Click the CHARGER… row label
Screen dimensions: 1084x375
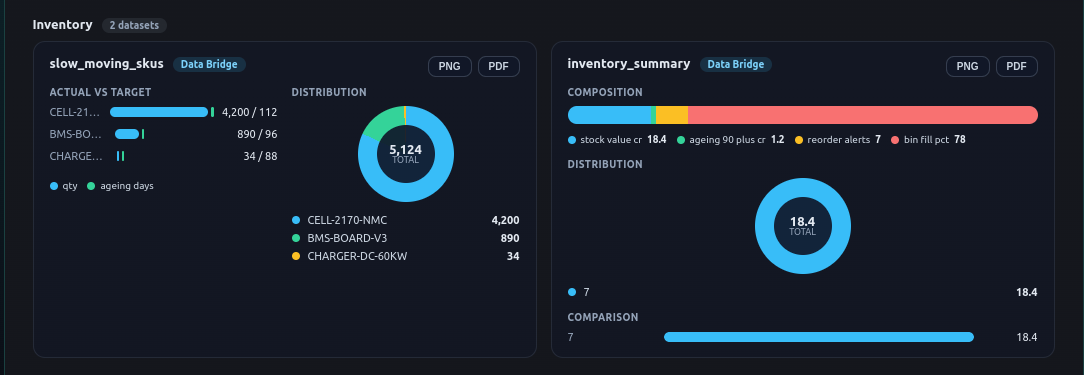(x=76, y=156)
